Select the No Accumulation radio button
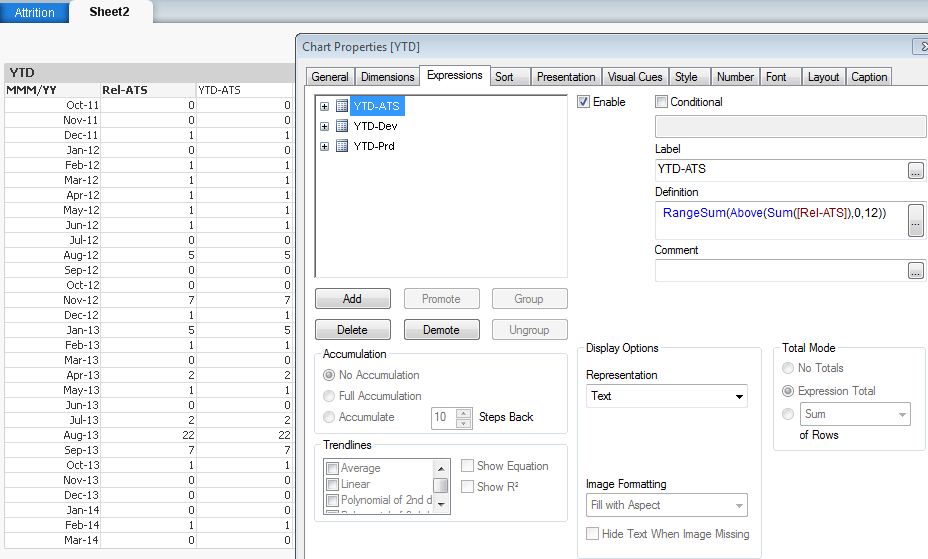The height and width of the screenshot is (559, 928). 329,375
